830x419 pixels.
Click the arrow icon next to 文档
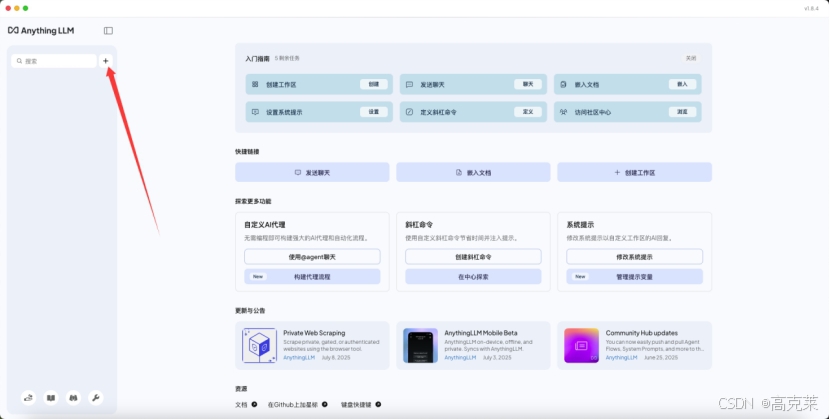click(x=254, y=404)
